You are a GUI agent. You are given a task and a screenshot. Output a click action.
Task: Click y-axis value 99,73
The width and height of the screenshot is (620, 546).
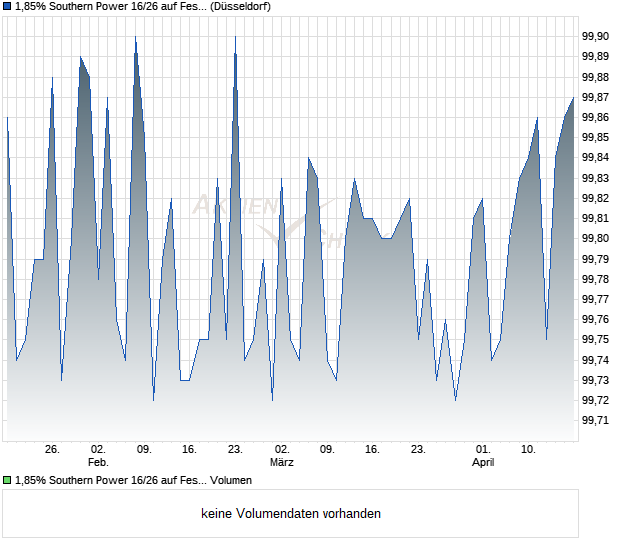click(595, 381)
